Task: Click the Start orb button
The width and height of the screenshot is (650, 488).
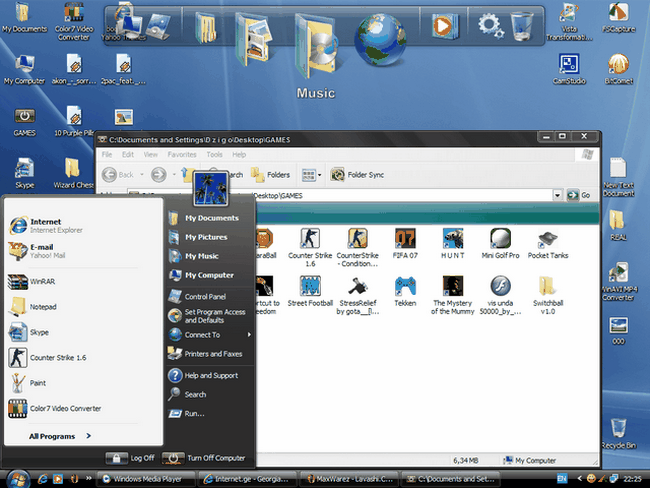Action: coord(17,479)
